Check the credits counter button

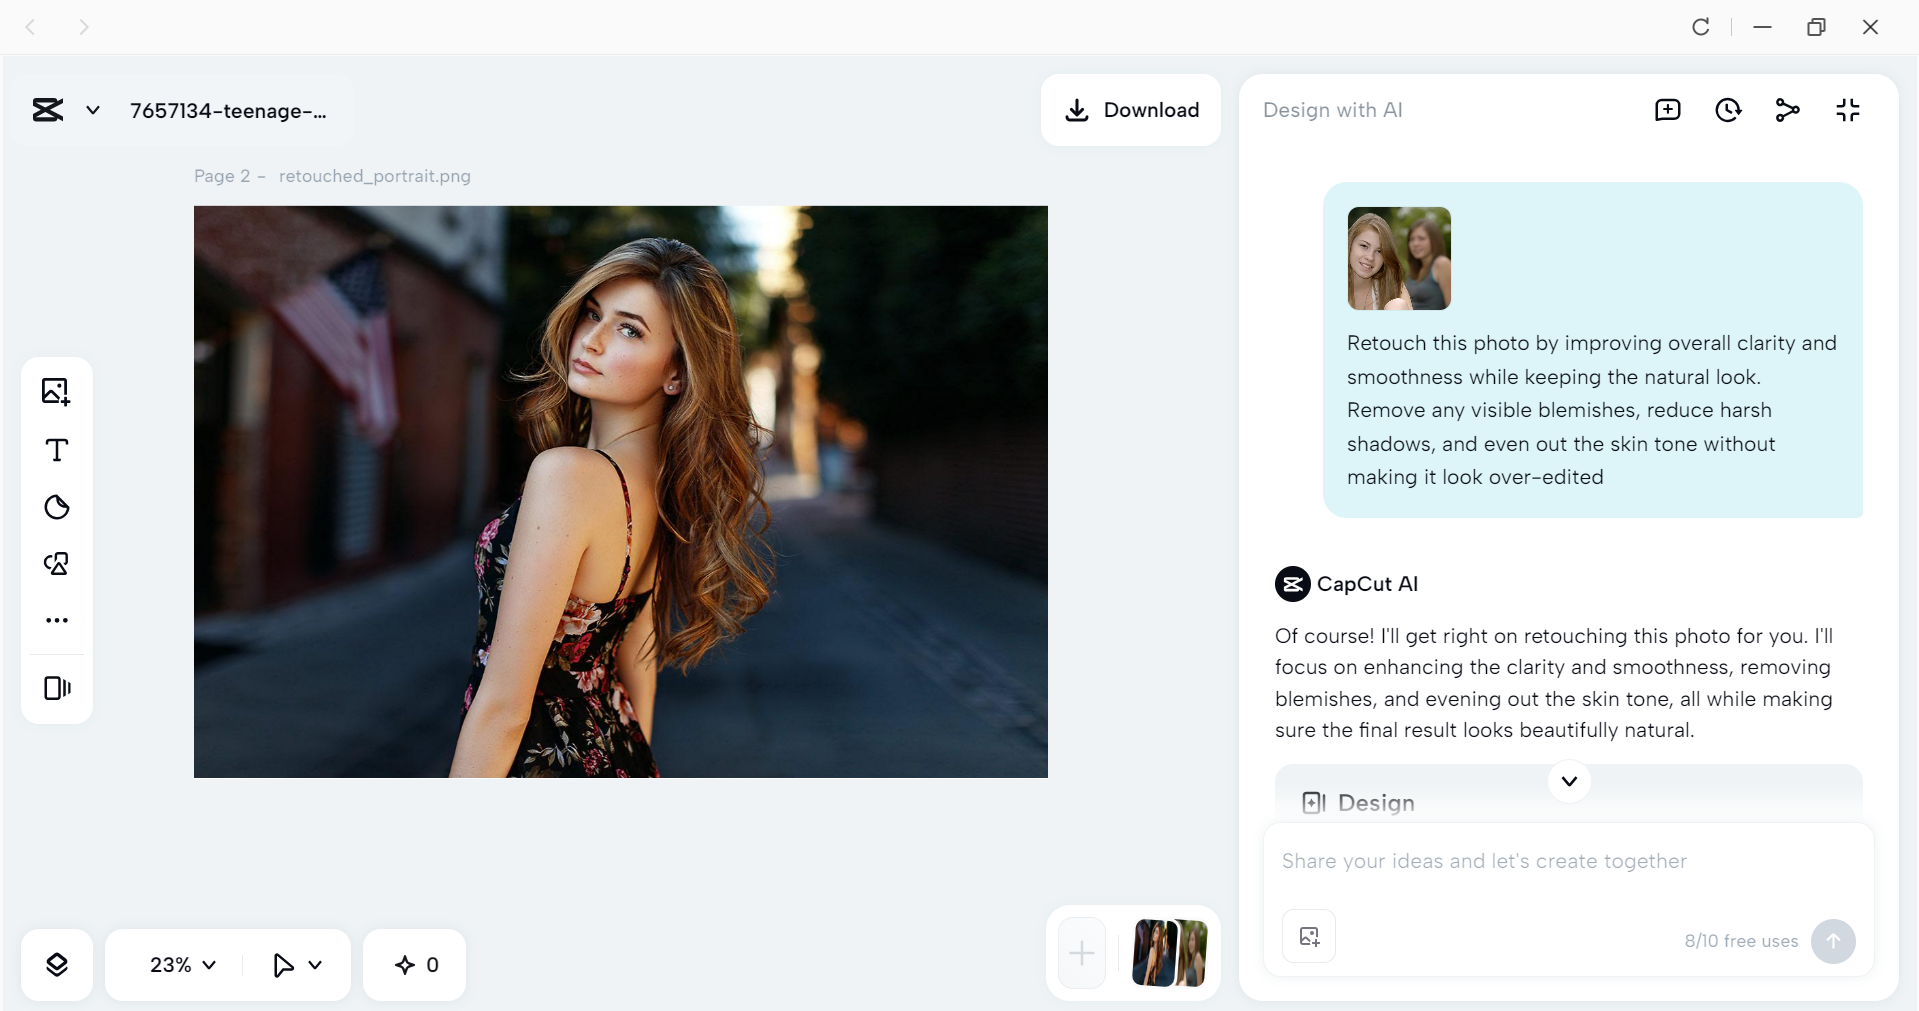coord(414,964)
